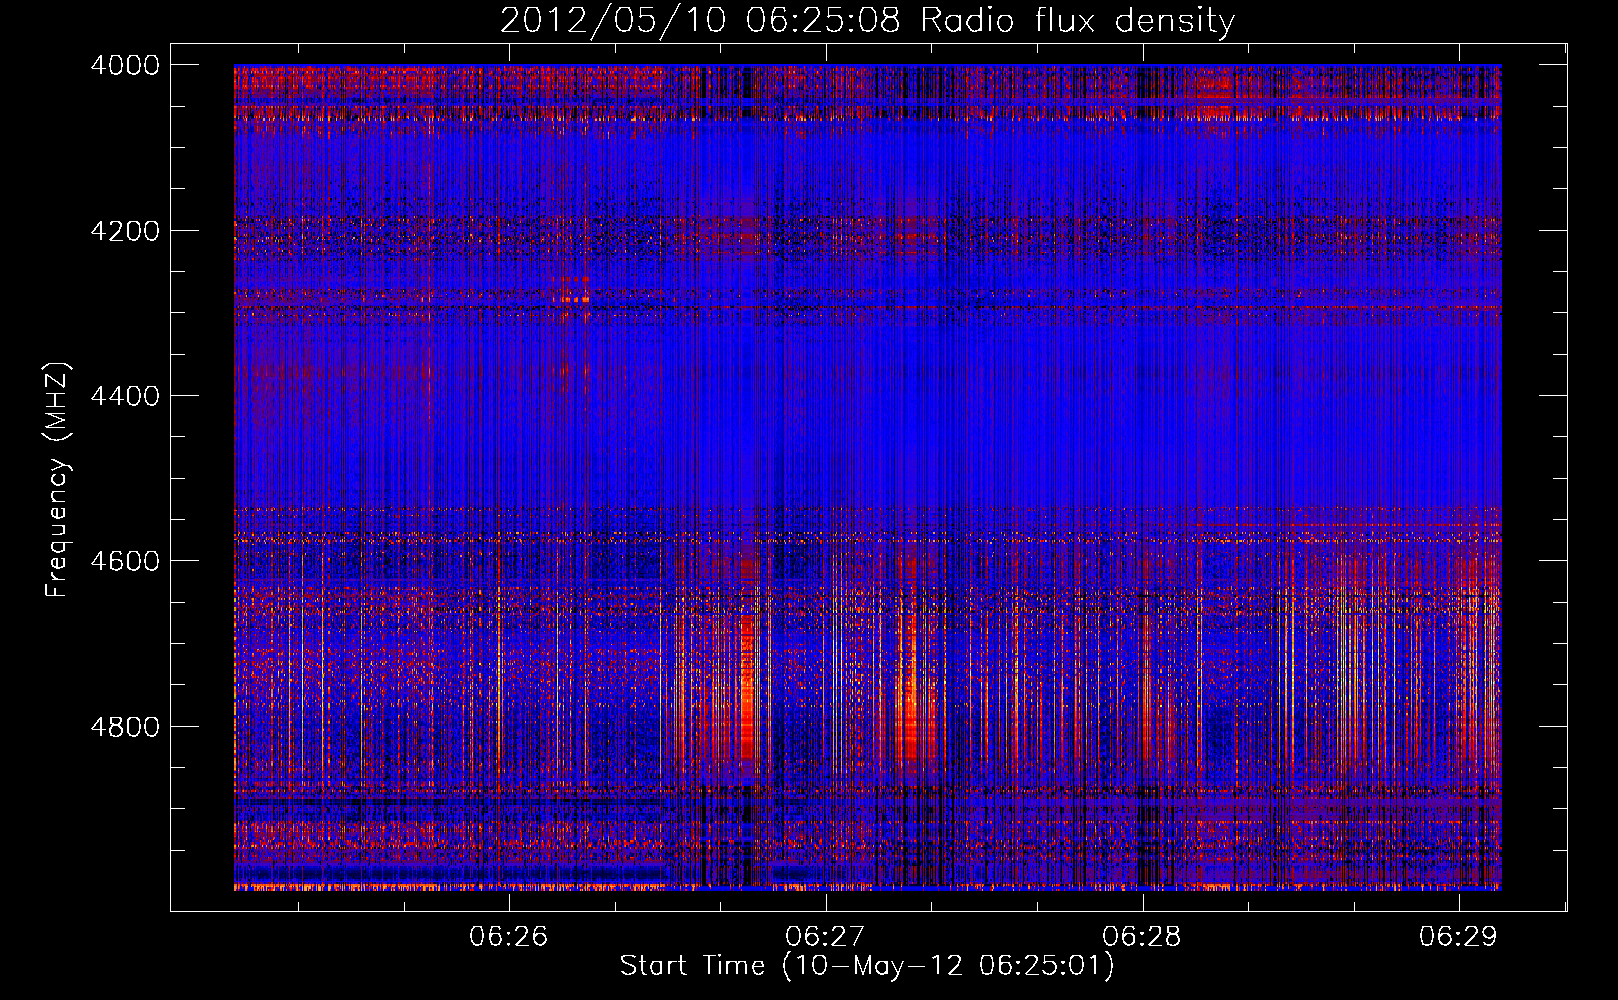Click the 4000 frequency tick label
The height and width of the screenshot is (1000, 1618).
click(125, 65)
